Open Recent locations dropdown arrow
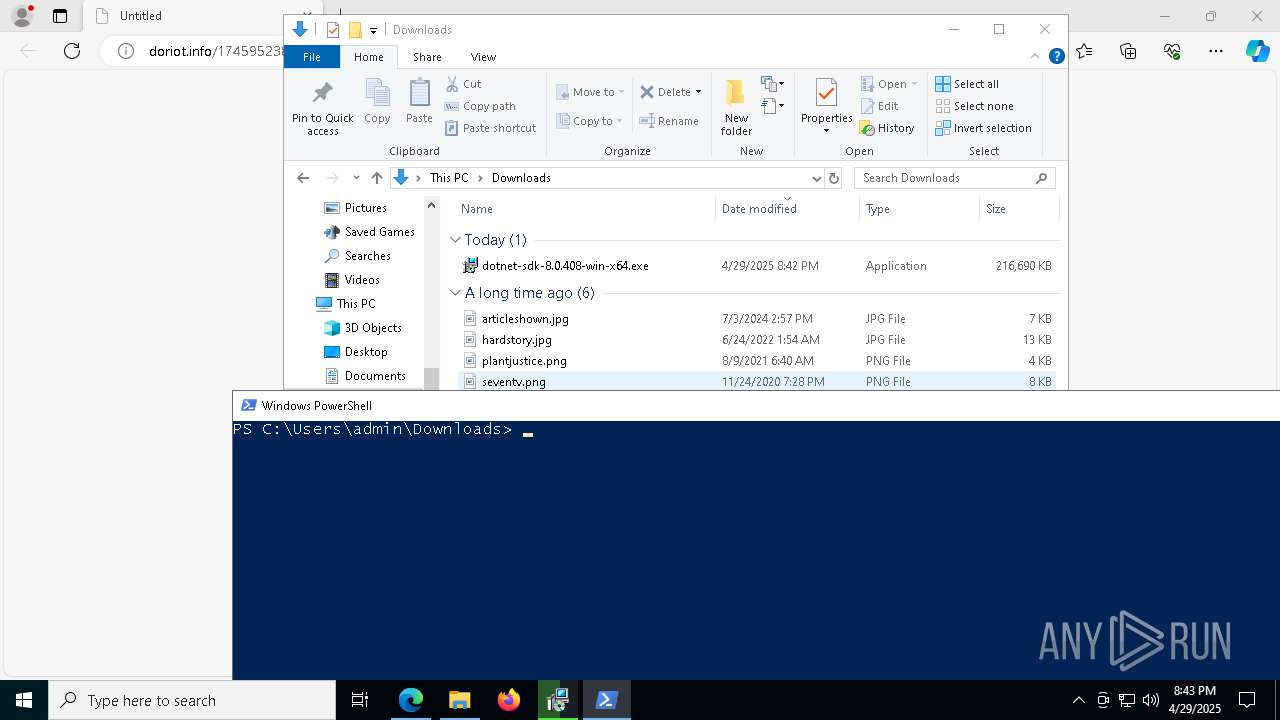Screen dimensions: 1280x720 click(x=355, y=178)
